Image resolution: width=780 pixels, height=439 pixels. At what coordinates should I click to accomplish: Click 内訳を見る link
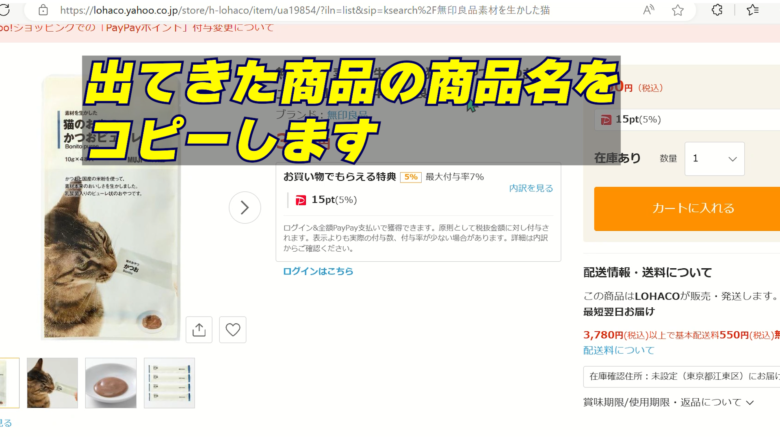(x=530, y=188)
